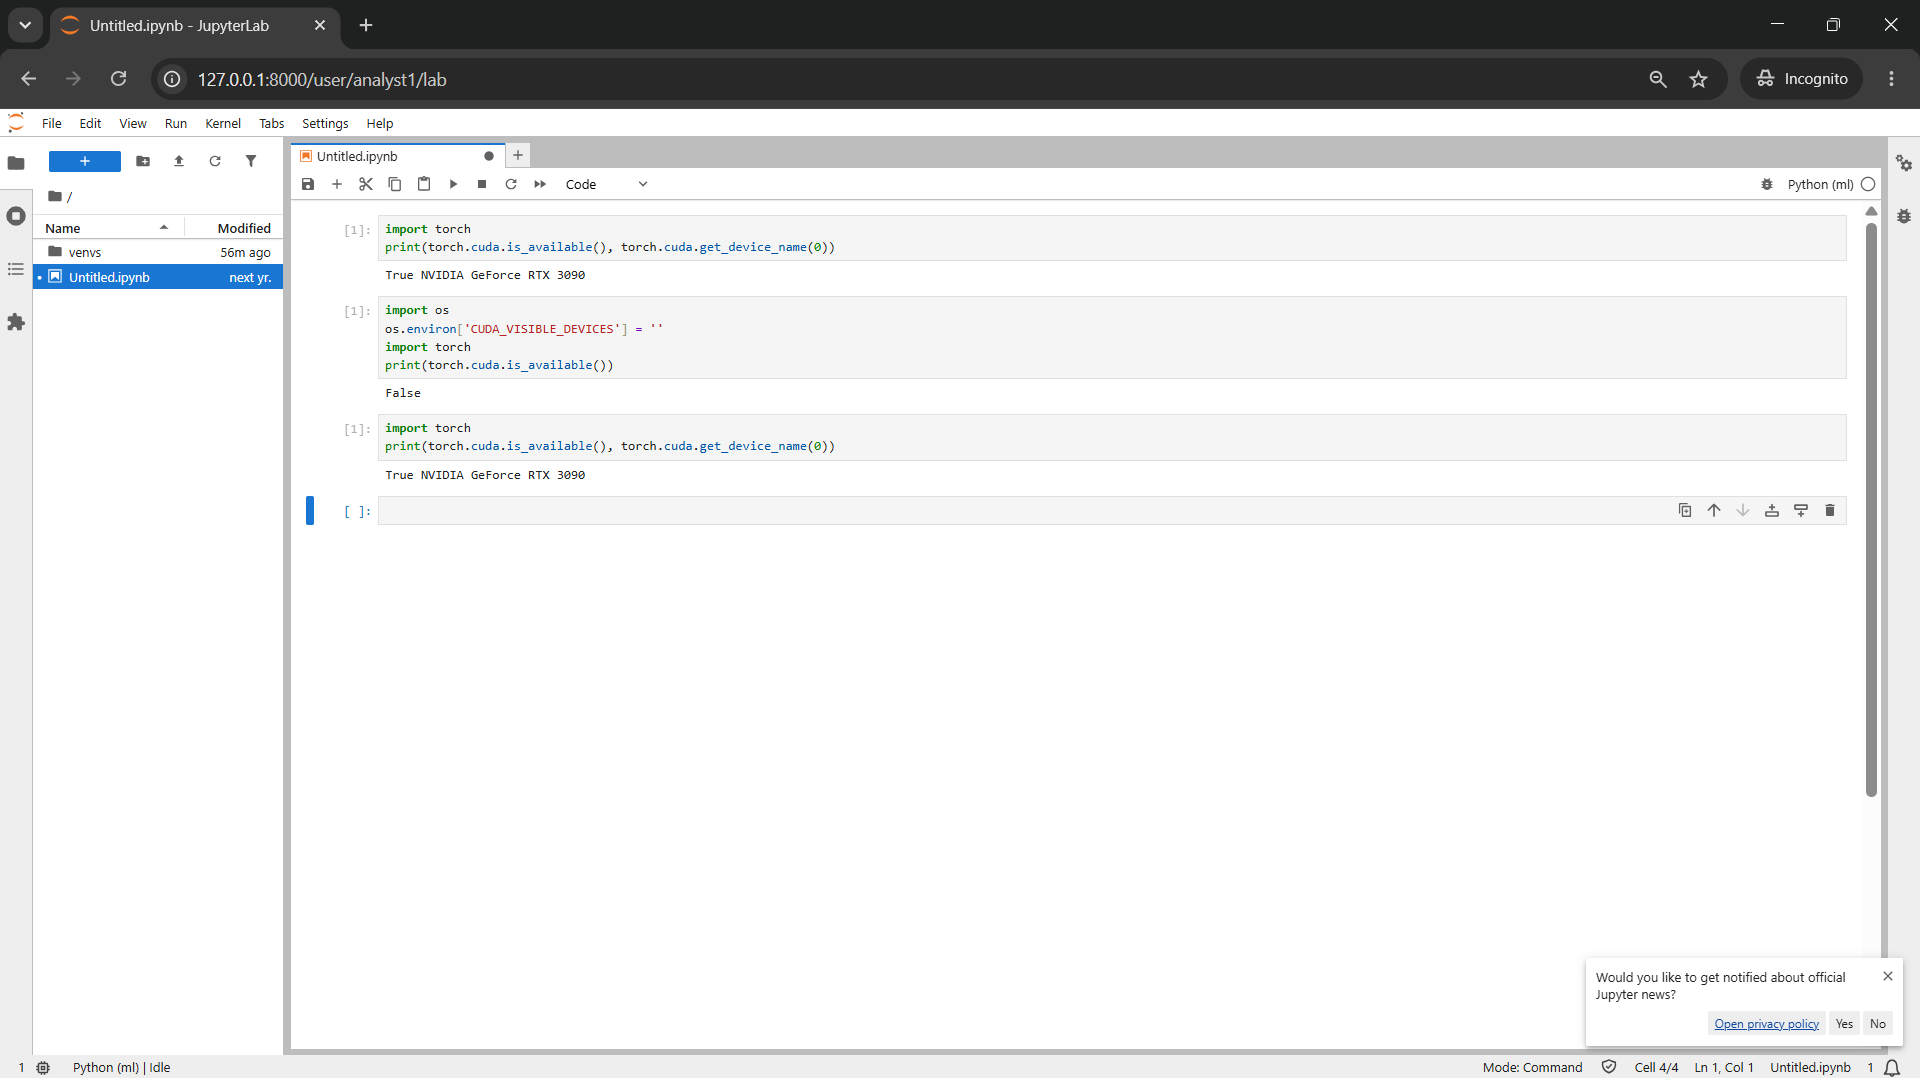The width and height of the screenshot is (1920, 1078).
Task: Insert a cell above the active cell
Action: click(x=1772, y=510)
